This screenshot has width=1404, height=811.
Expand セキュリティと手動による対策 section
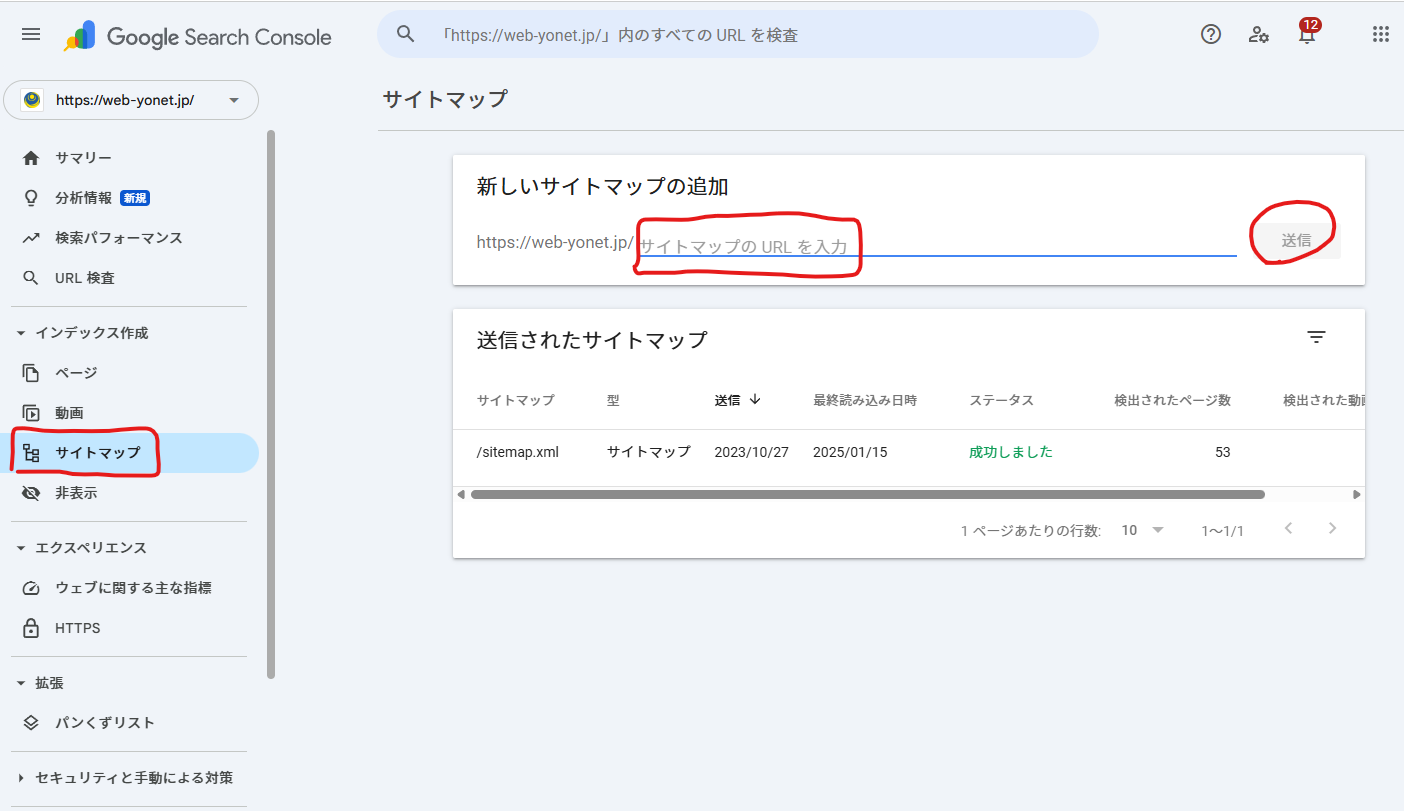pos(21,778)
